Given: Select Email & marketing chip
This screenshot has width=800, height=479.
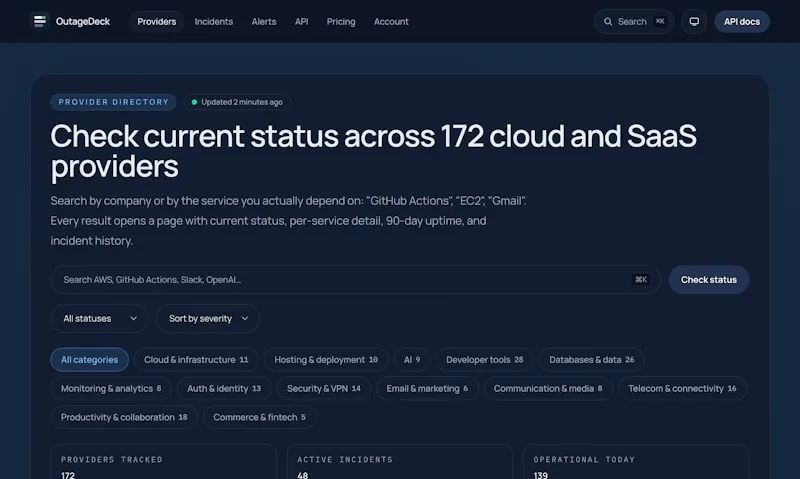Looking at the screenshot, I should coord(427,389).
